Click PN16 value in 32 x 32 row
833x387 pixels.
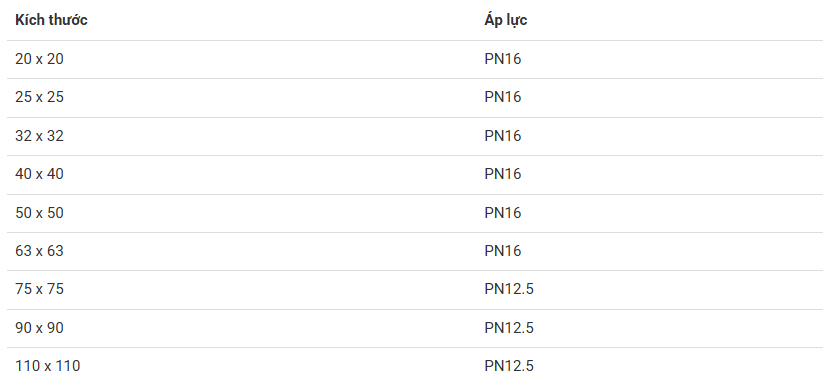(503, 136)
